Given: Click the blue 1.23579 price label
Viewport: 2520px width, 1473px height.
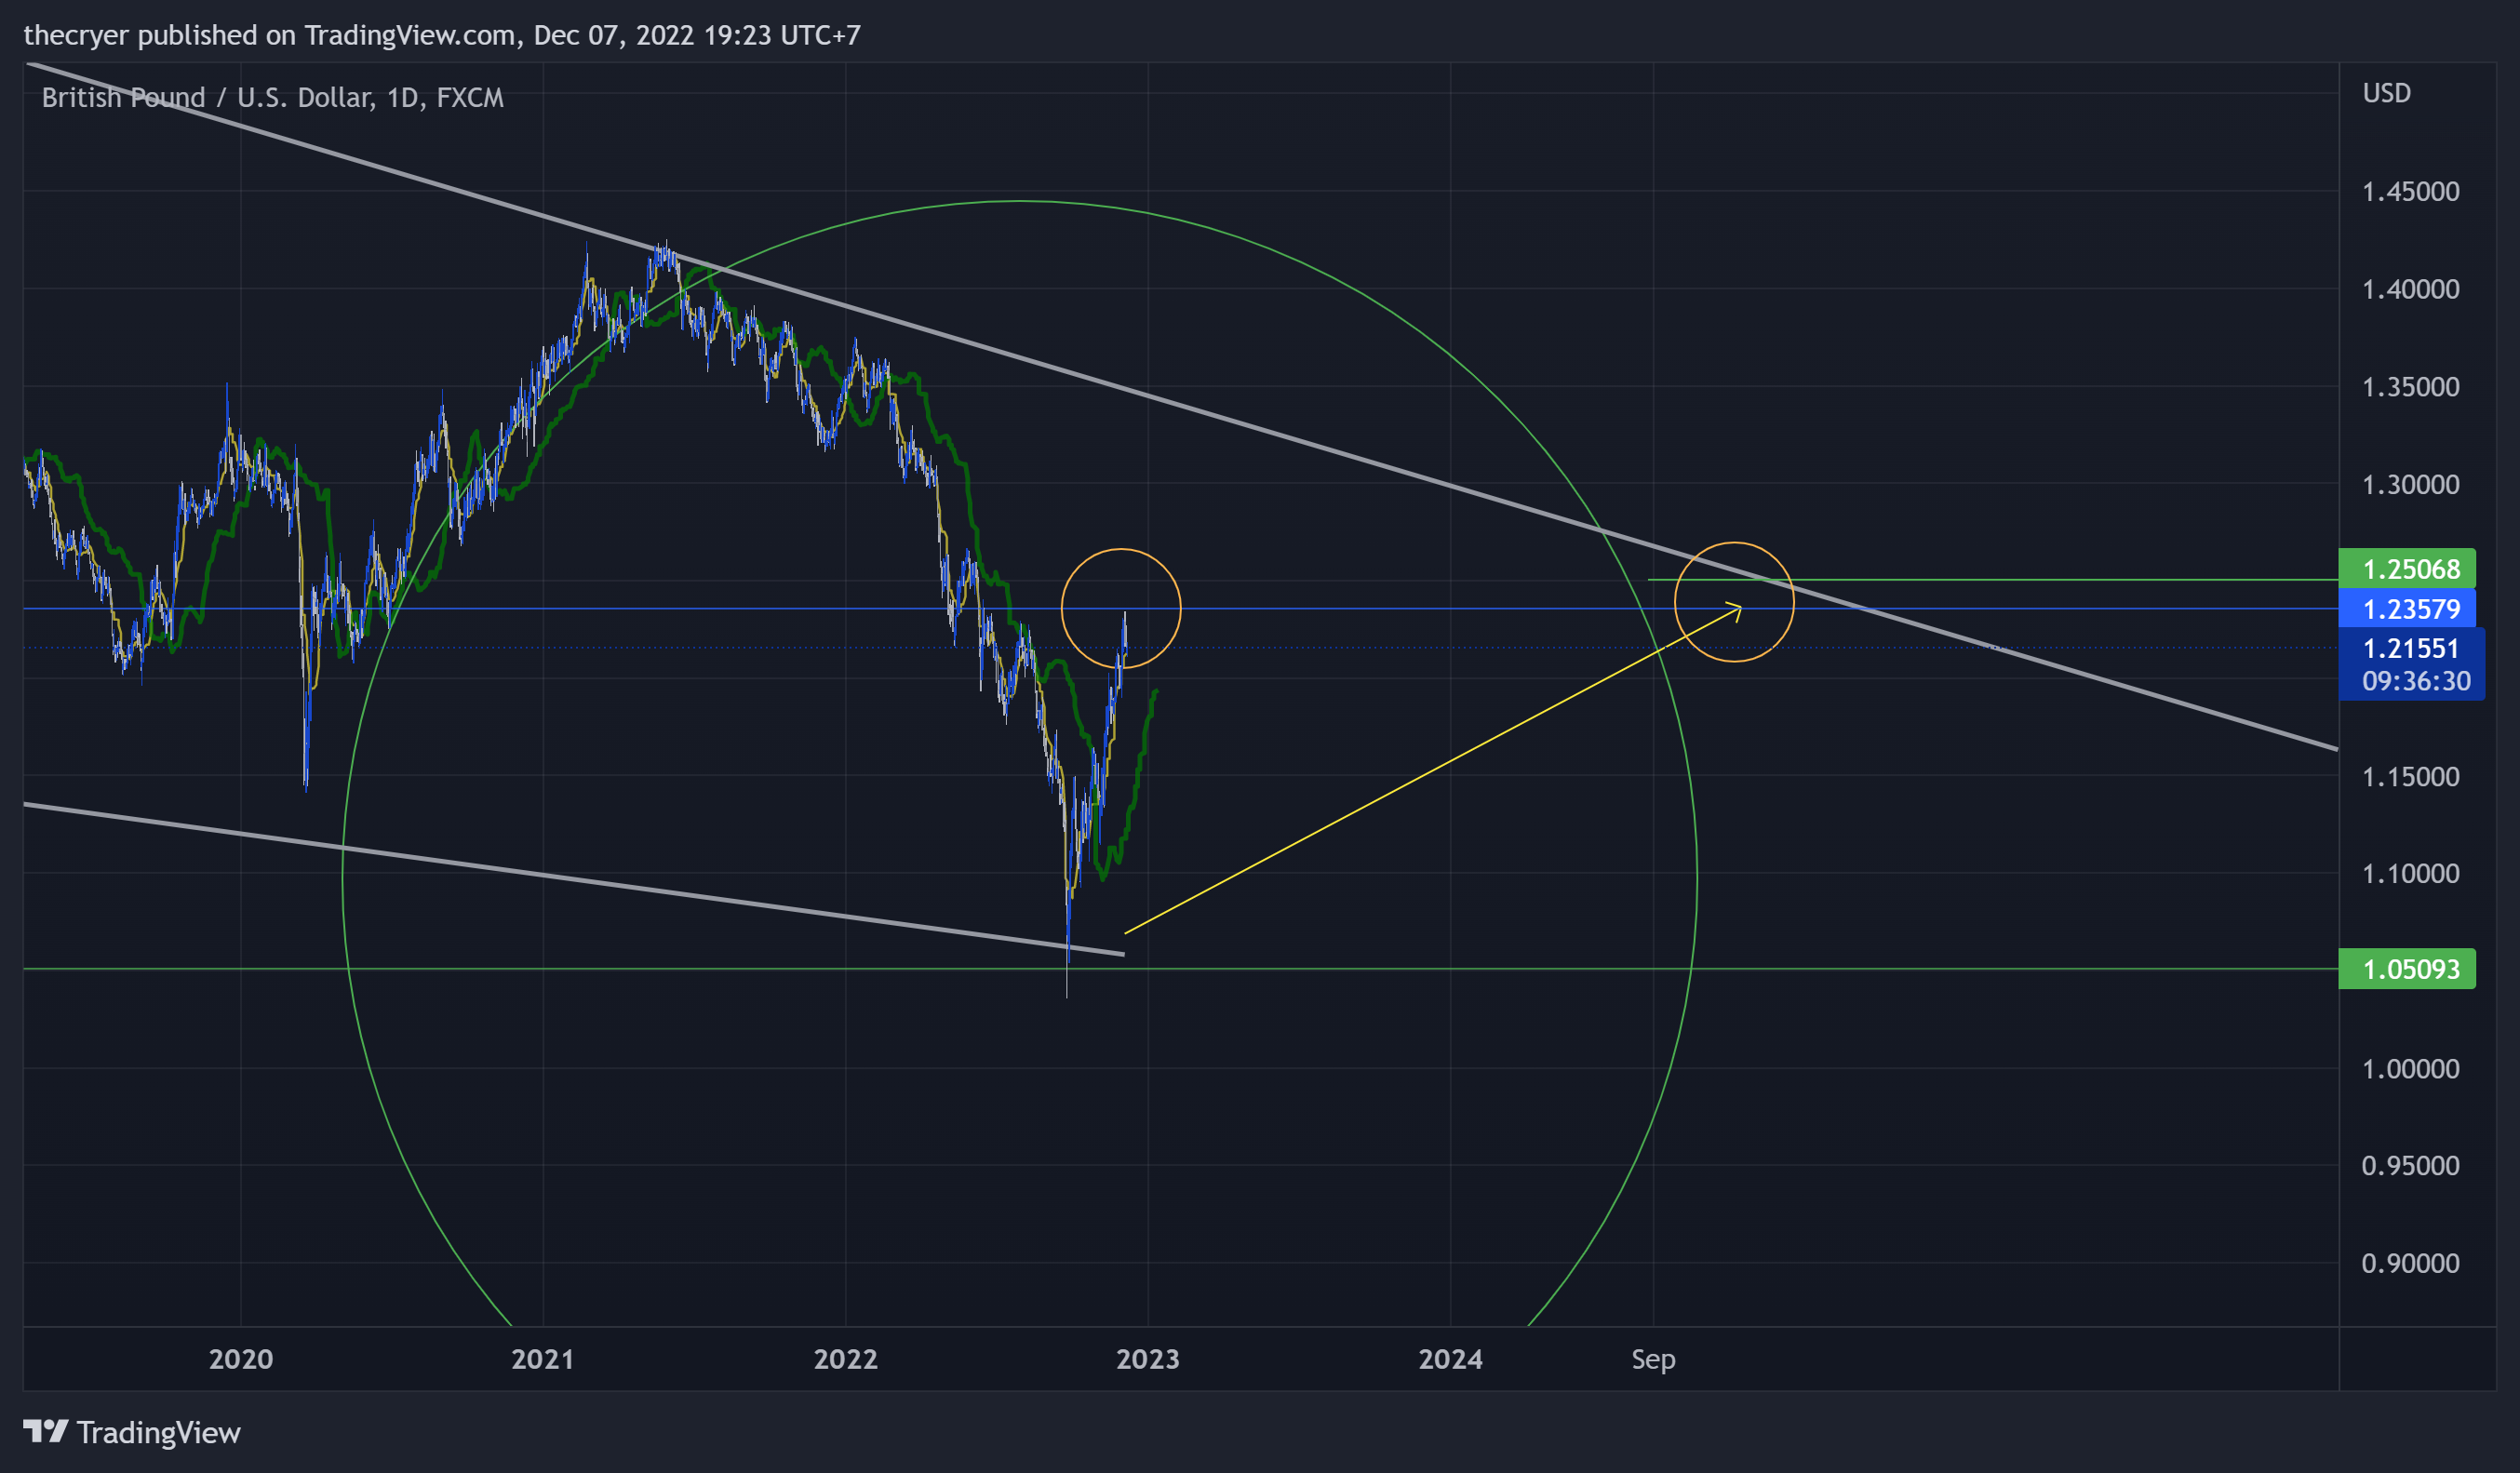Looking at the screenshot, I should tap(2407, 609).
